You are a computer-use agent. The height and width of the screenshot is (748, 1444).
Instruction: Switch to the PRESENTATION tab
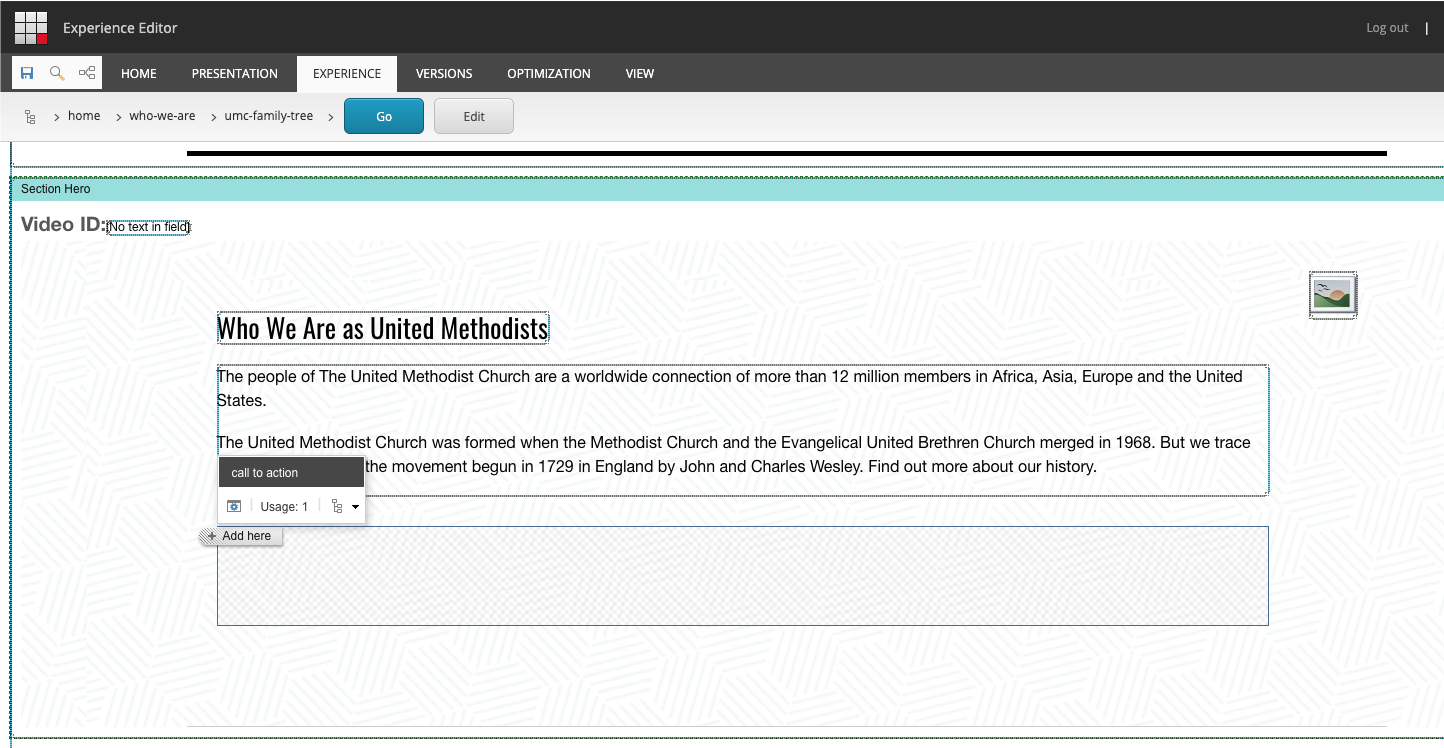pos(235,73)
